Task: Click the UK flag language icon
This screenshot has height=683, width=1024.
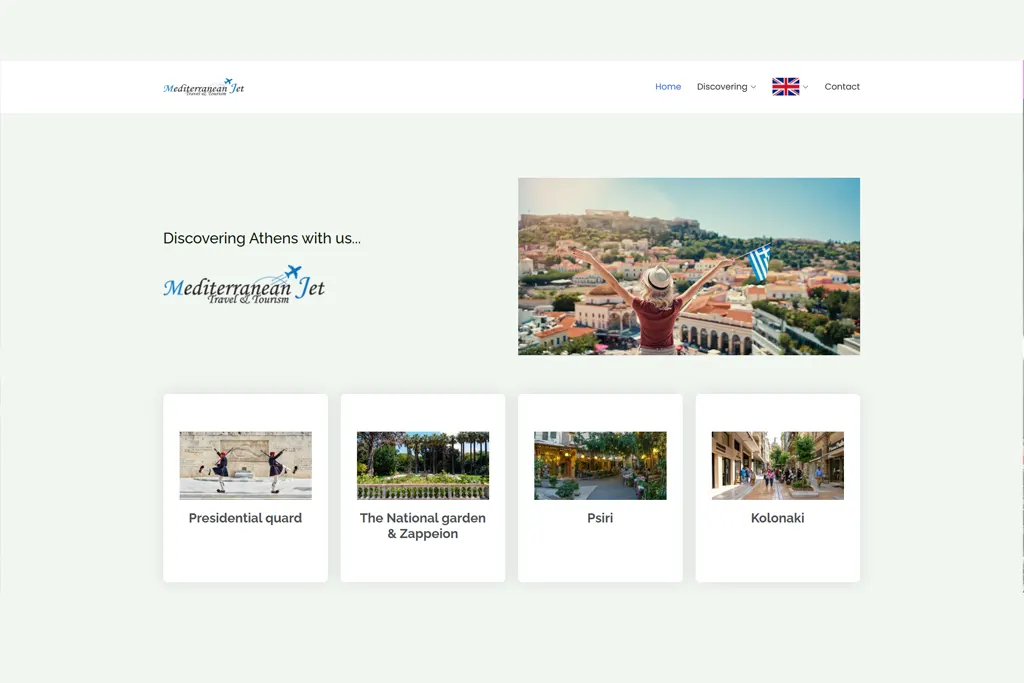Action: click(x=785, y=87)
